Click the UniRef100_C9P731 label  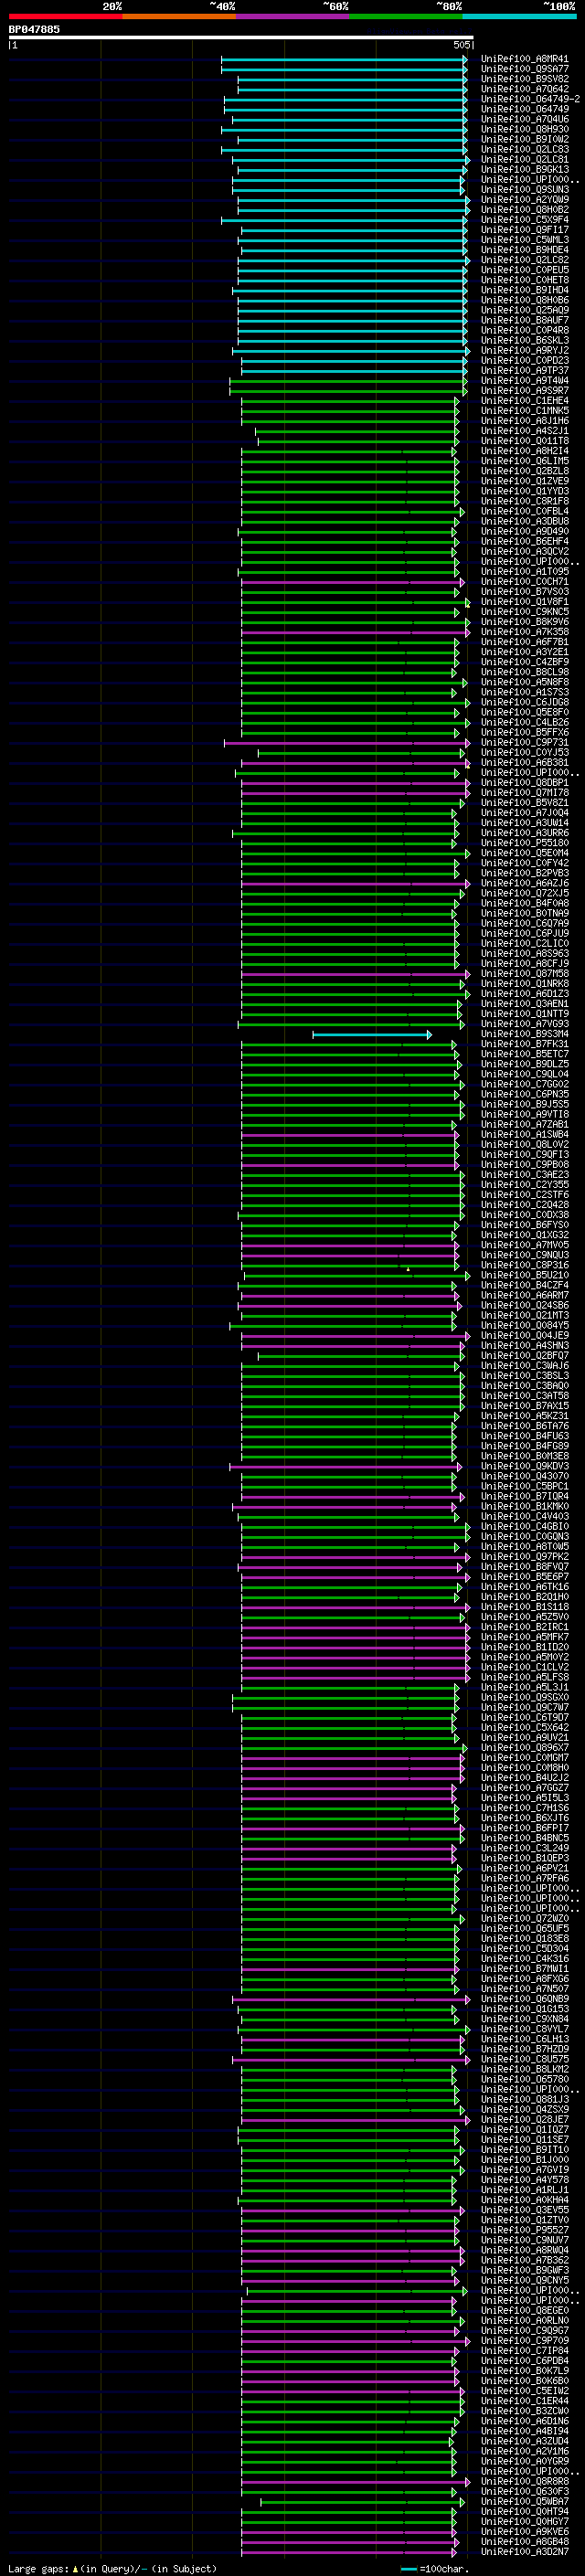(x=524, y=742)
